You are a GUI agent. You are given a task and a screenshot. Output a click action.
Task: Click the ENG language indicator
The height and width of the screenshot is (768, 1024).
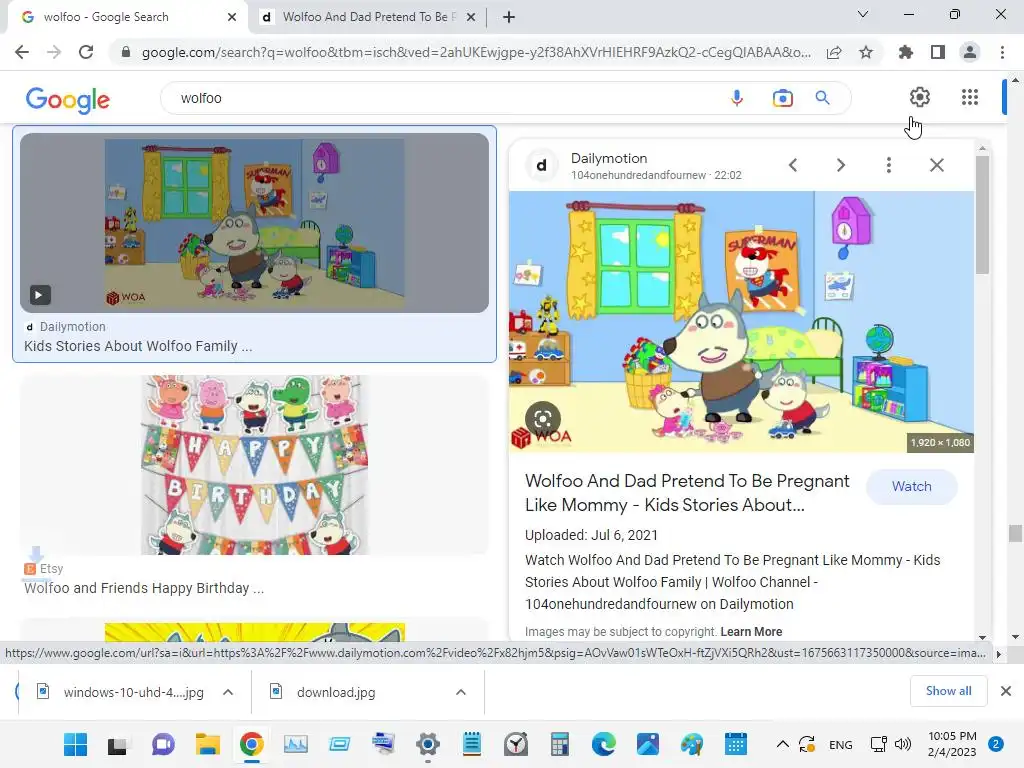click(840, 745)
